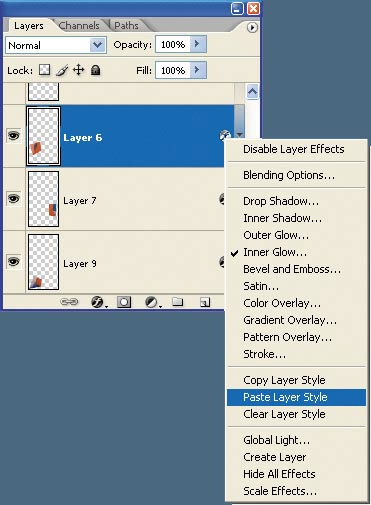371x505 pixels.
Task: Open Global Light from the menu
Action: coord(296,440)
